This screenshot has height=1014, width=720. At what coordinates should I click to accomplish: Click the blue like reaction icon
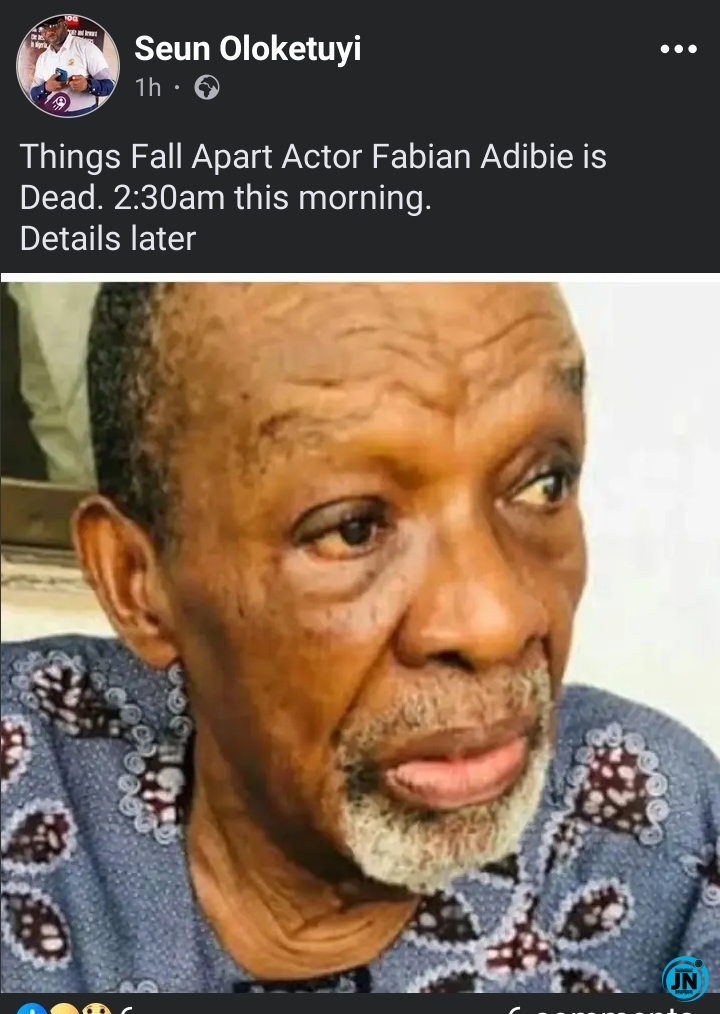click(x=32, y=1009)
